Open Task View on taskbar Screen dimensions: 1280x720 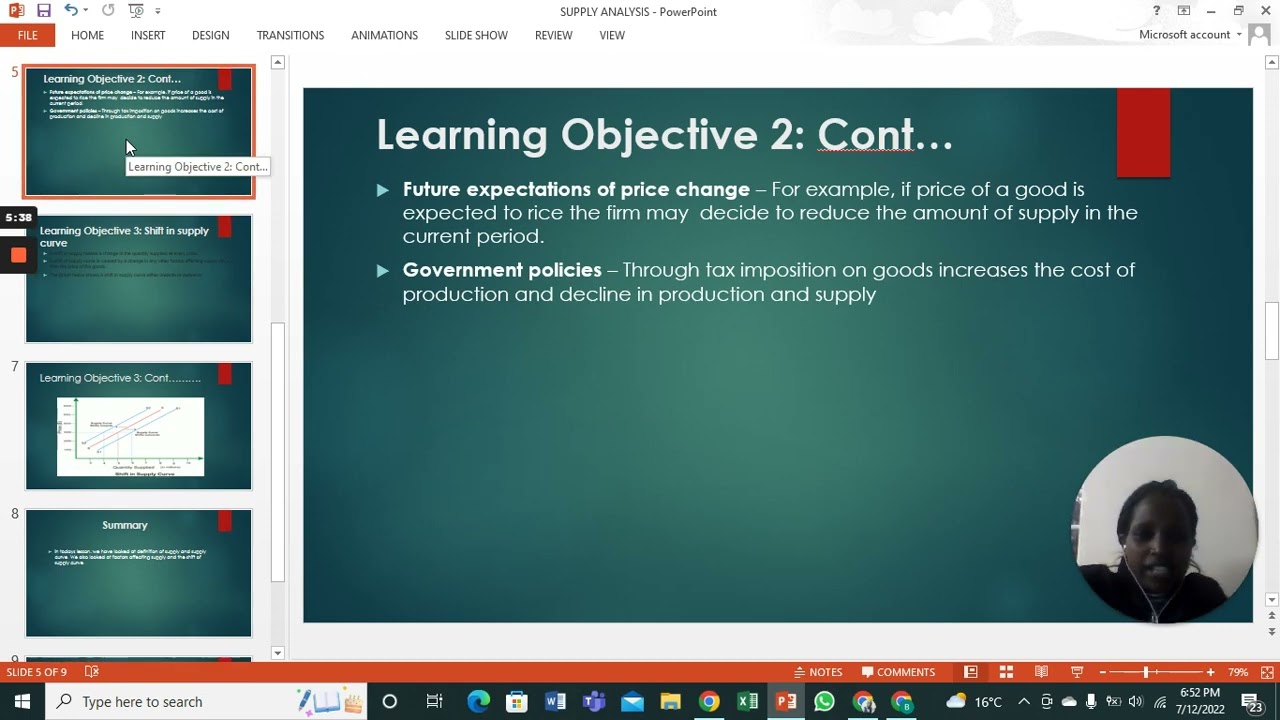(434, 701)
